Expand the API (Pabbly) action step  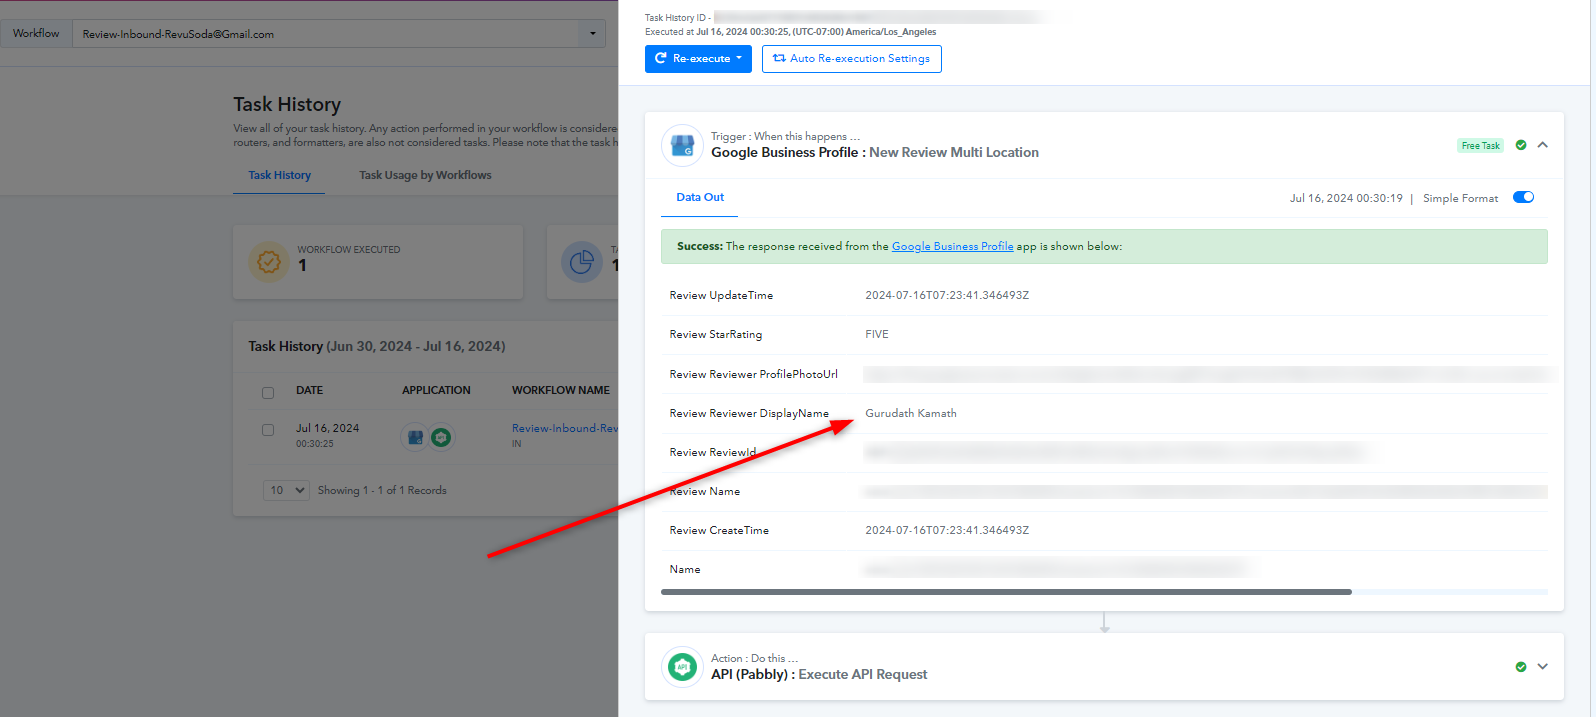[1543, 667]
